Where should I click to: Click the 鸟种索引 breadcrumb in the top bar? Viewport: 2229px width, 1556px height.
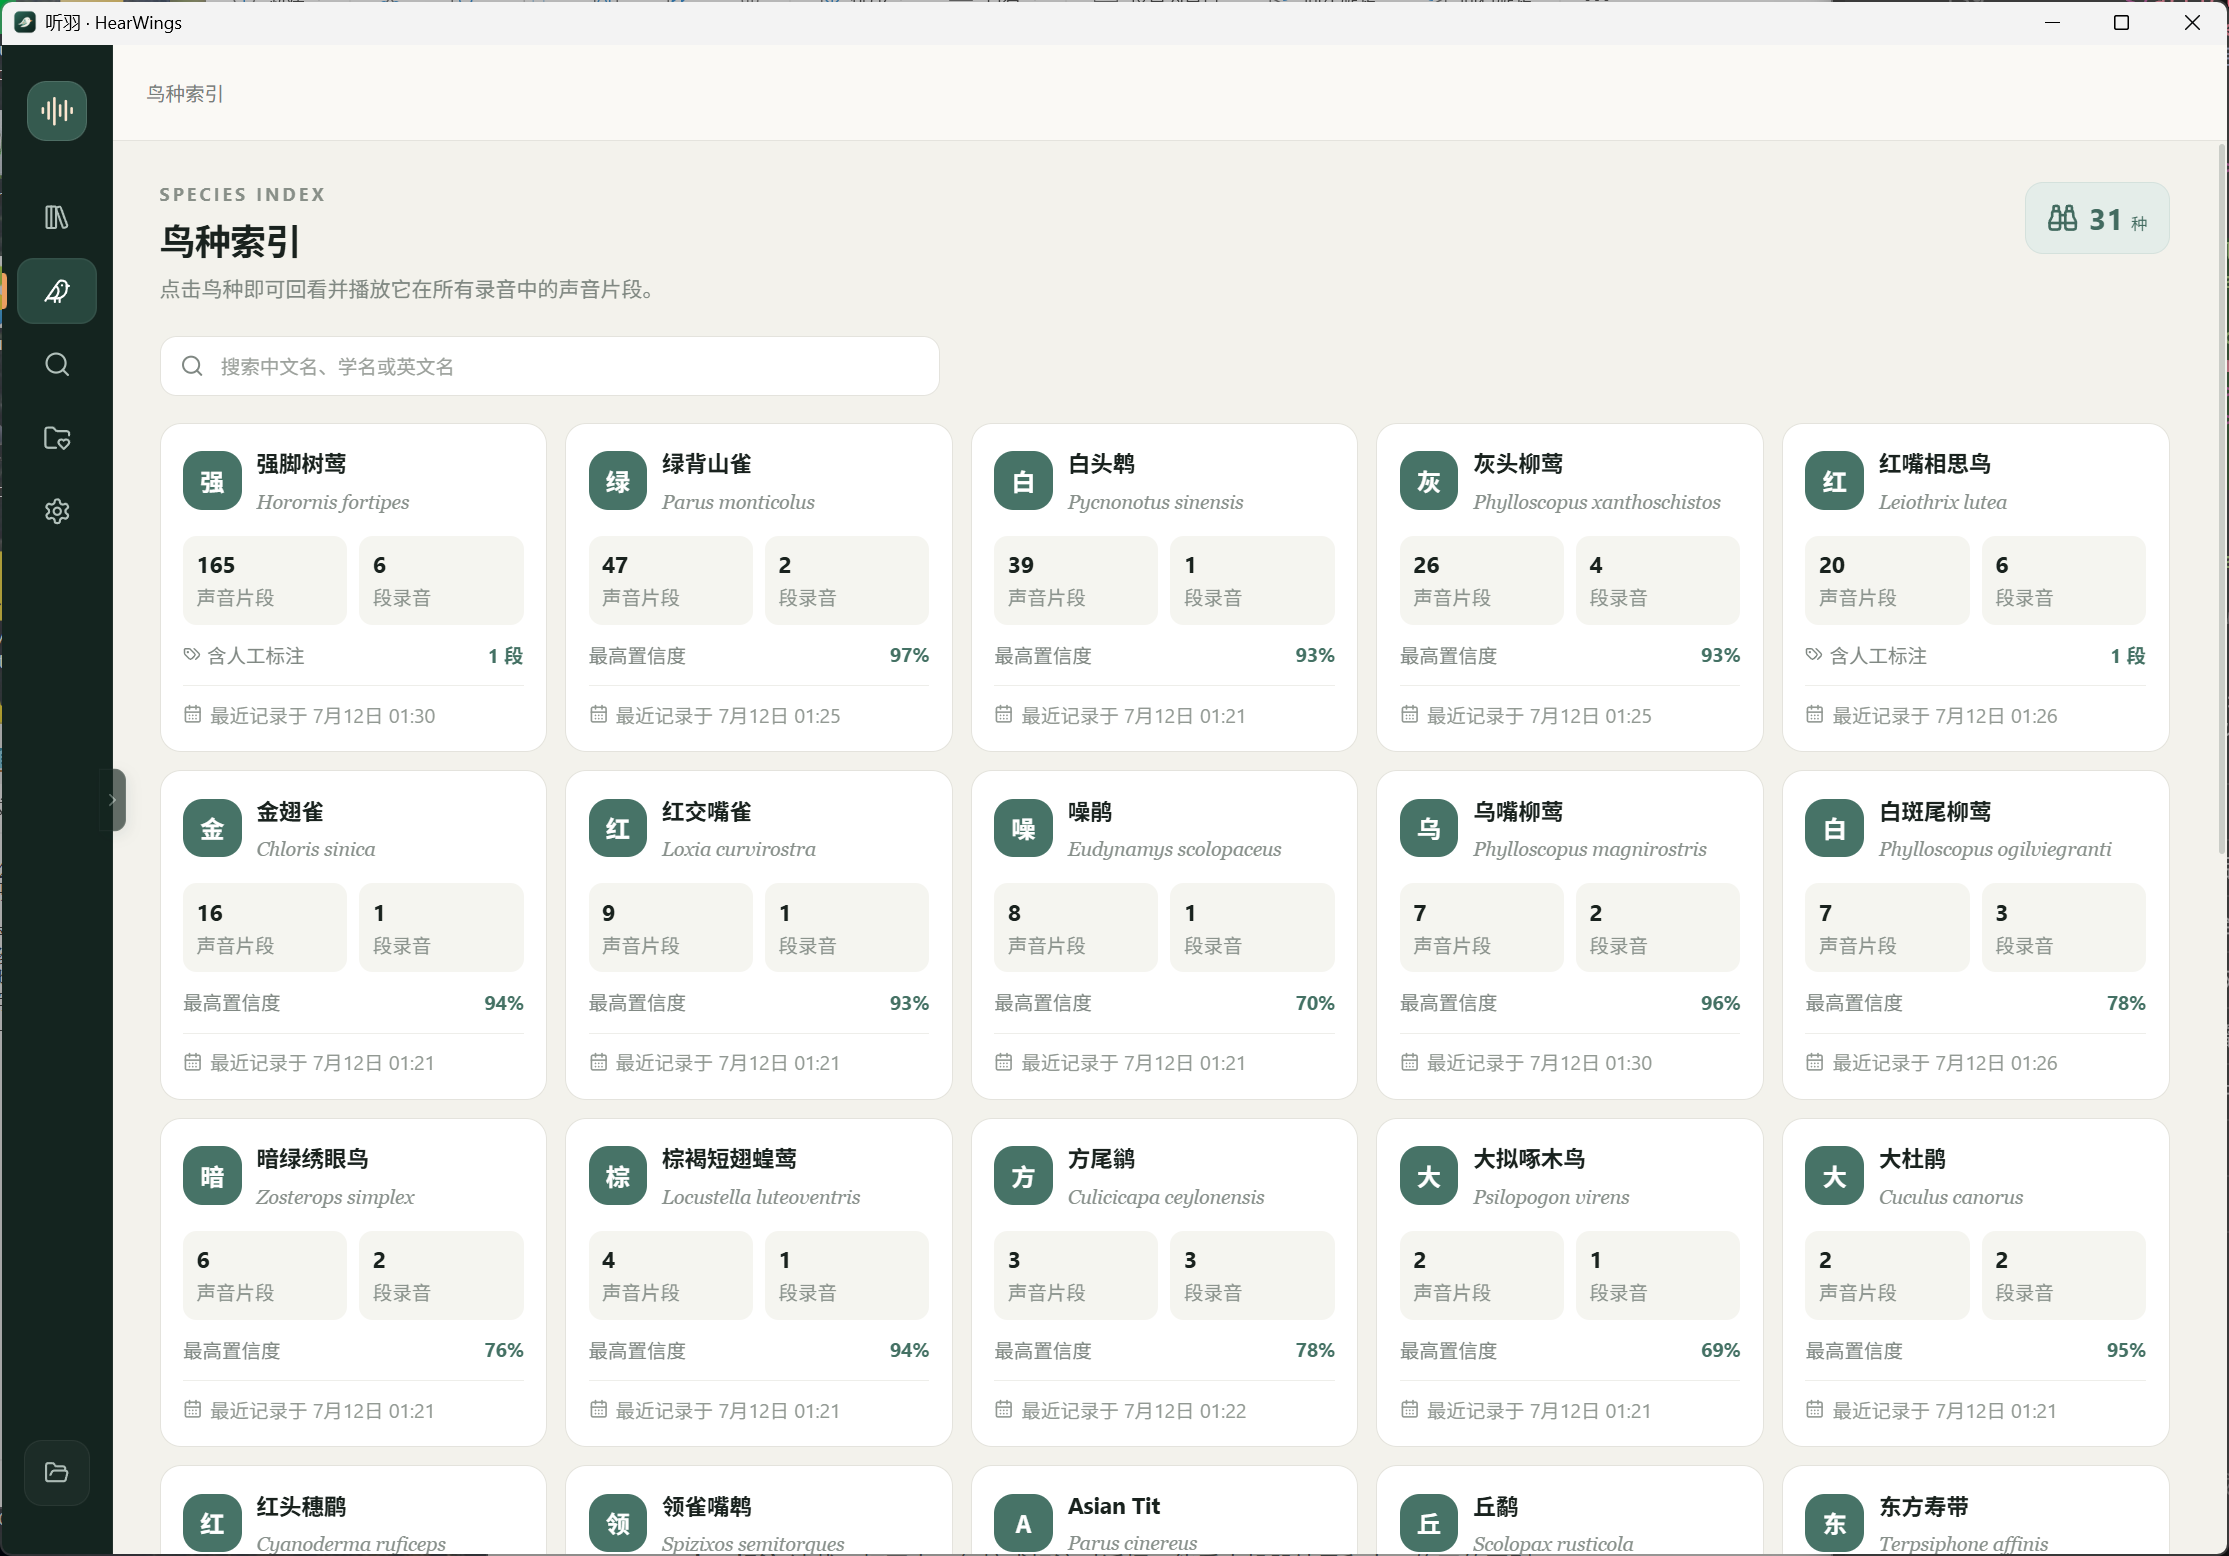click(x=185, y=93)
